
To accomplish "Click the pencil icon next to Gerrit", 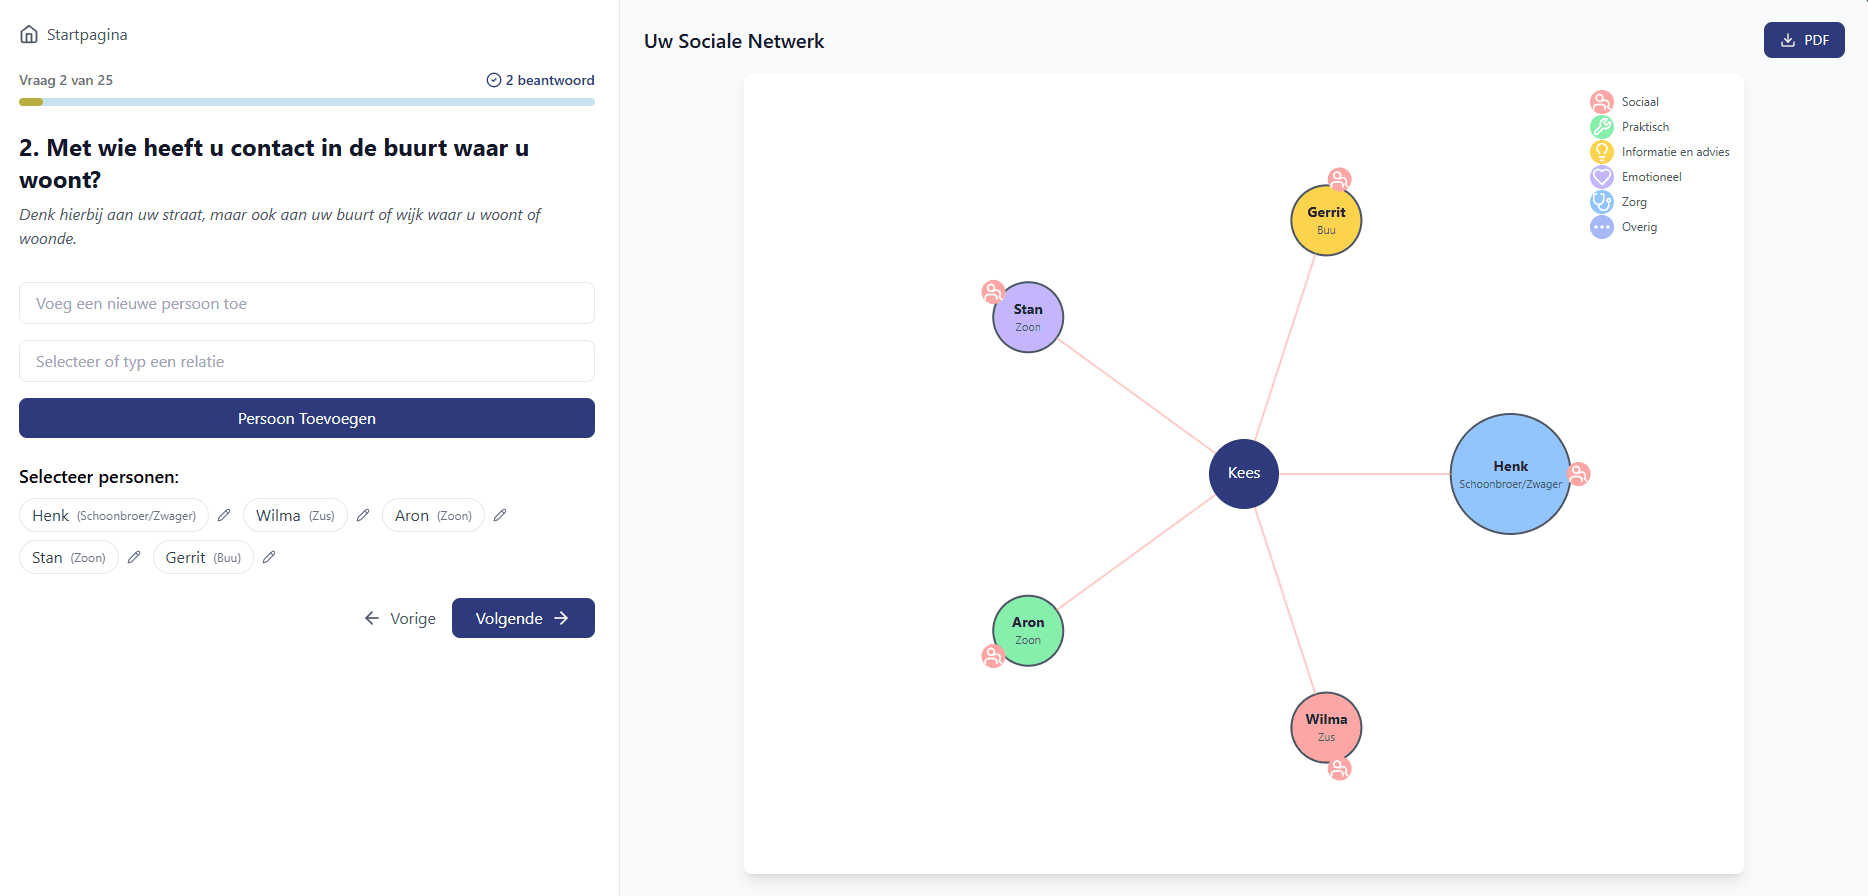I will (x=269, y=557).
